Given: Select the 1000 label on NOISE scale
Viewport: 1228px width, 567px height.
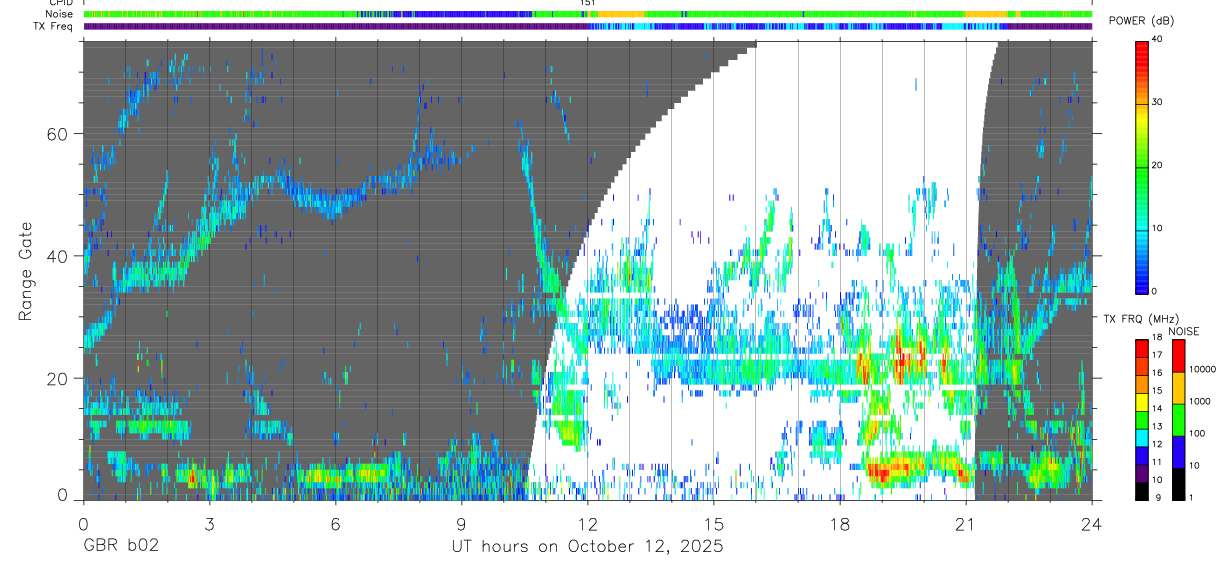Looking at the screenshot, I should pos(1201,401).
